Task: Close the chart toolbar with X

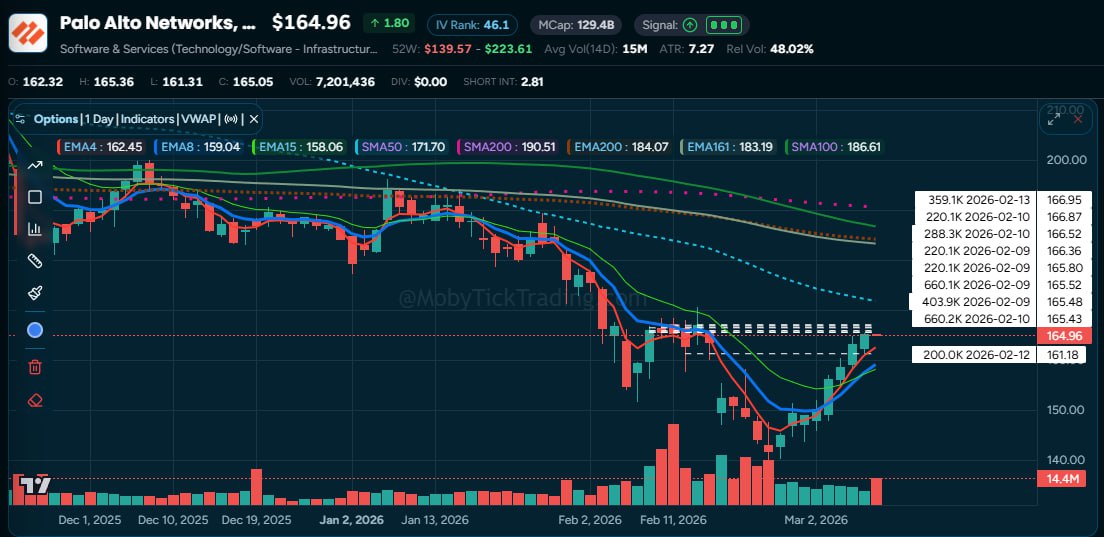Action: (254, 119)
